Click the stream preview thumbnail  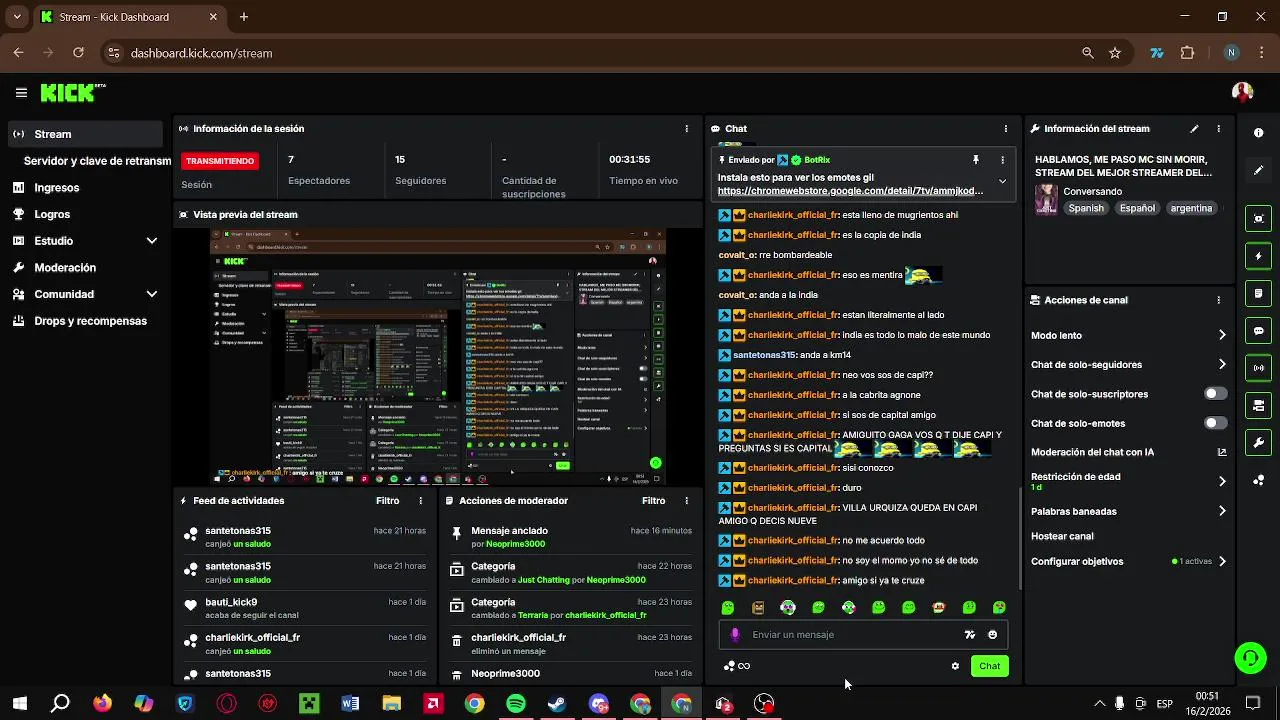point(438,356)
